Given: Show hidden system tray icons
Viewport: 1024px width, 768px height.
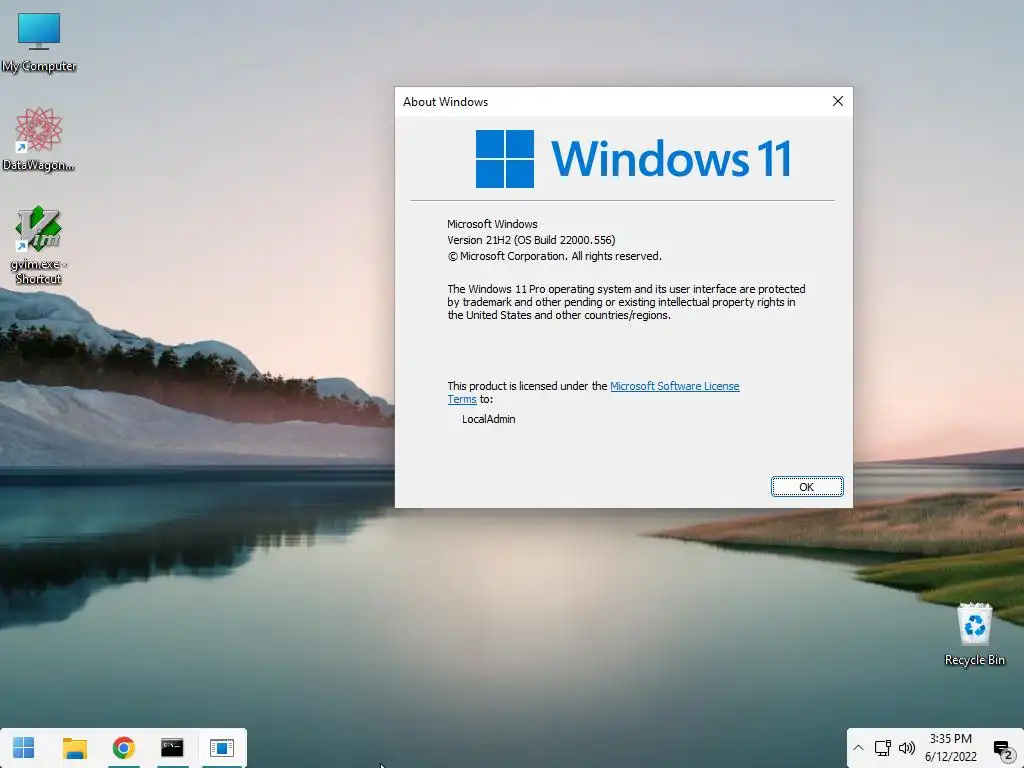Looking at the screenshot, I should point(858,748).
